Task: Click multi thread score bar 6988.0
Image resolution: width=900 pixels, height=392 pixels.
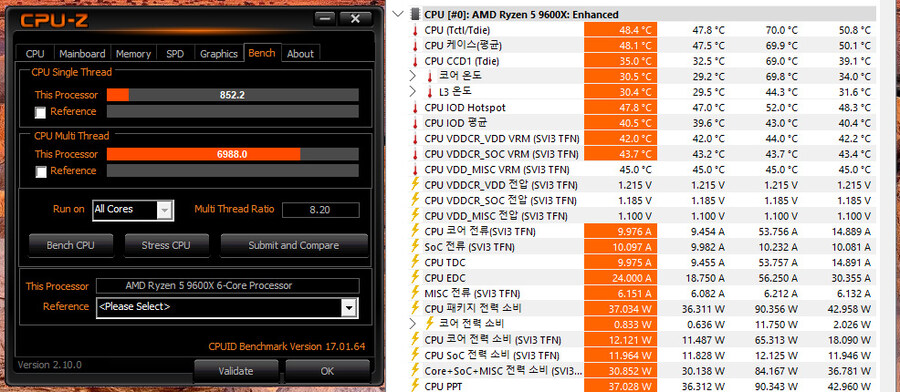Action: click(232, 154)
